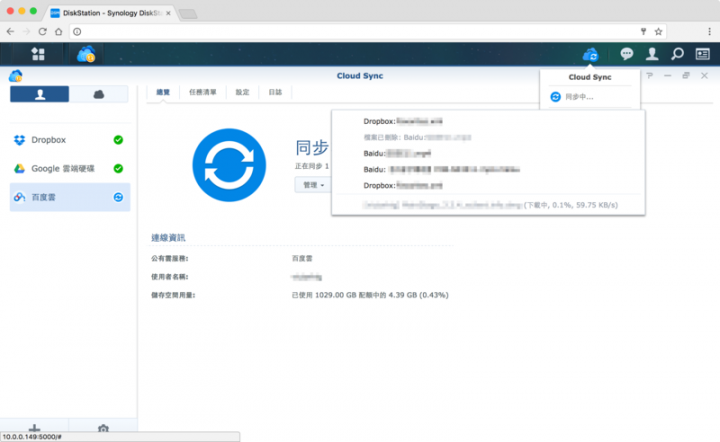Open the 任務清單 task list tab

tap(202, 92)
